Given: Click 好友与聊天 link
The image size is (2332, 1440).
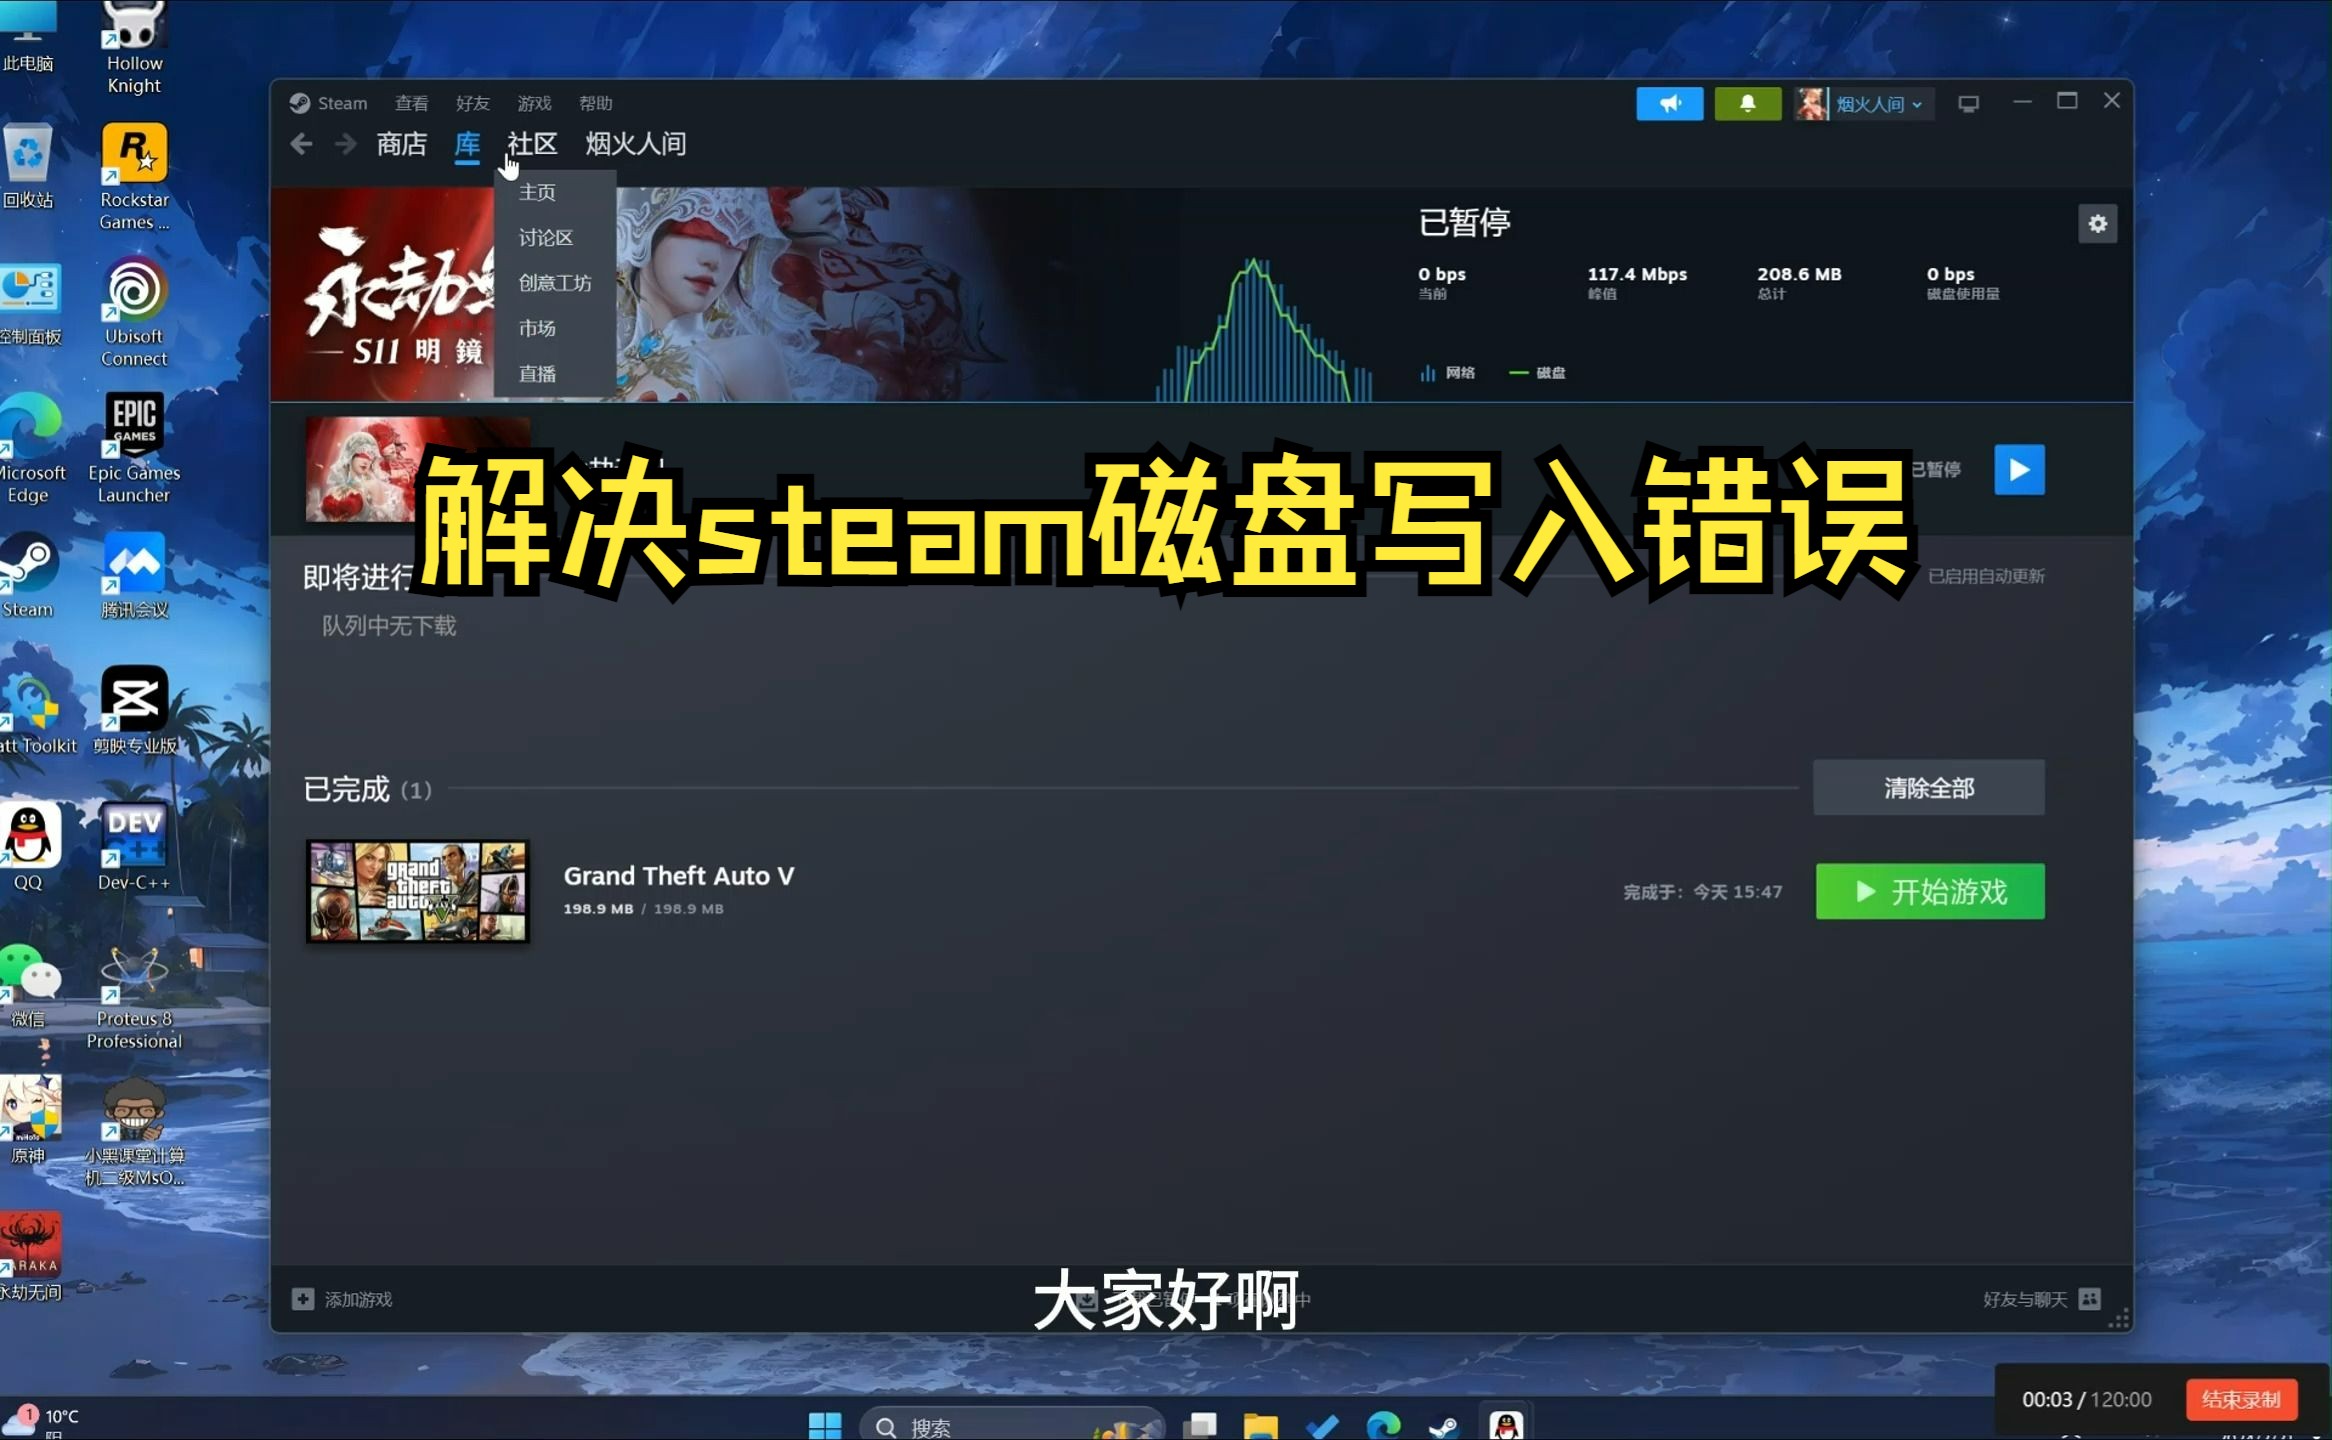Looking at the screenshot, I should pos(2024,1299).
